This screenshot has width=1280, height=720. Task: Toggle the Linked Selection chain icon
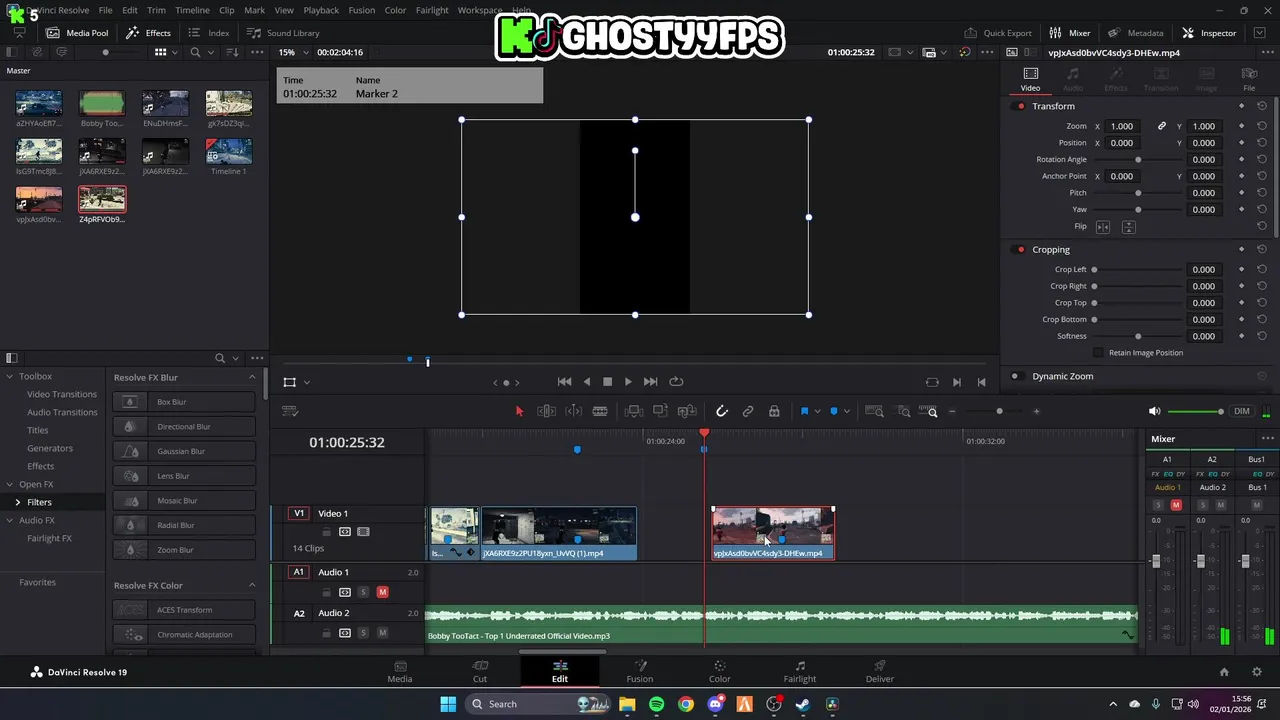point(748,411)
